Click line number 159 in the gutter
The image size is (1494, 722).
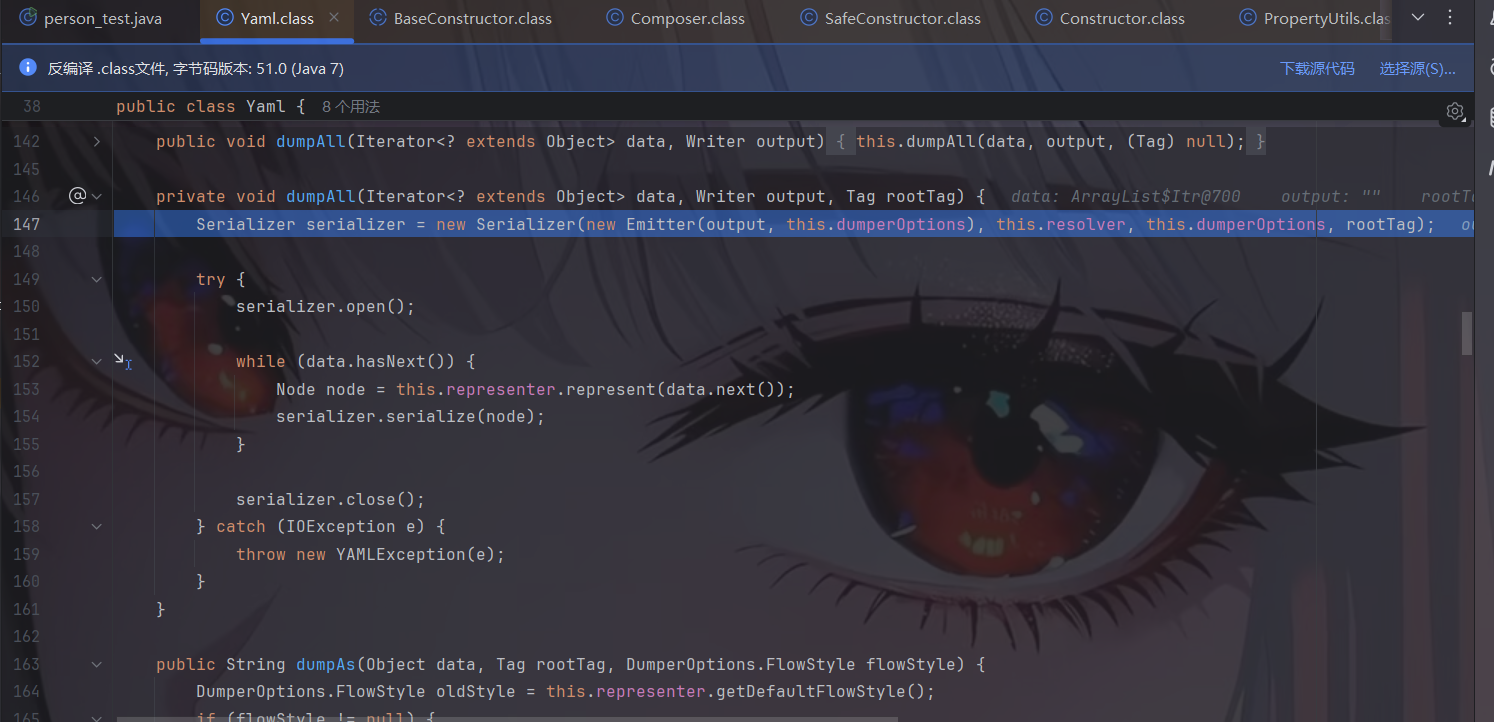[x=27, y=554]
